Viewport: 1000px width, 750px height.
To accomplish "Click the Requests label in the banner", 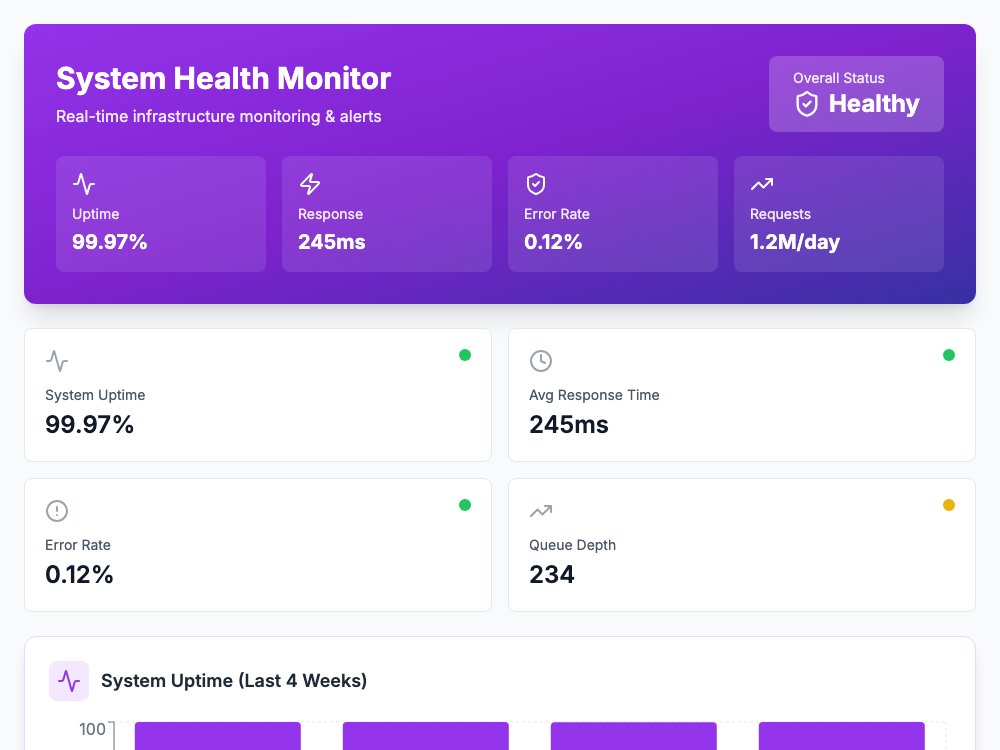I will coord(780,214).
